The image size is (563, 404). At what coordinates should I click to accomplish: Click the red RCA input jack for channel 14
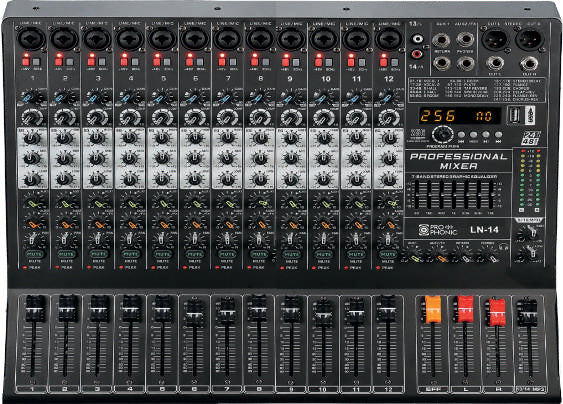(417, 54)
